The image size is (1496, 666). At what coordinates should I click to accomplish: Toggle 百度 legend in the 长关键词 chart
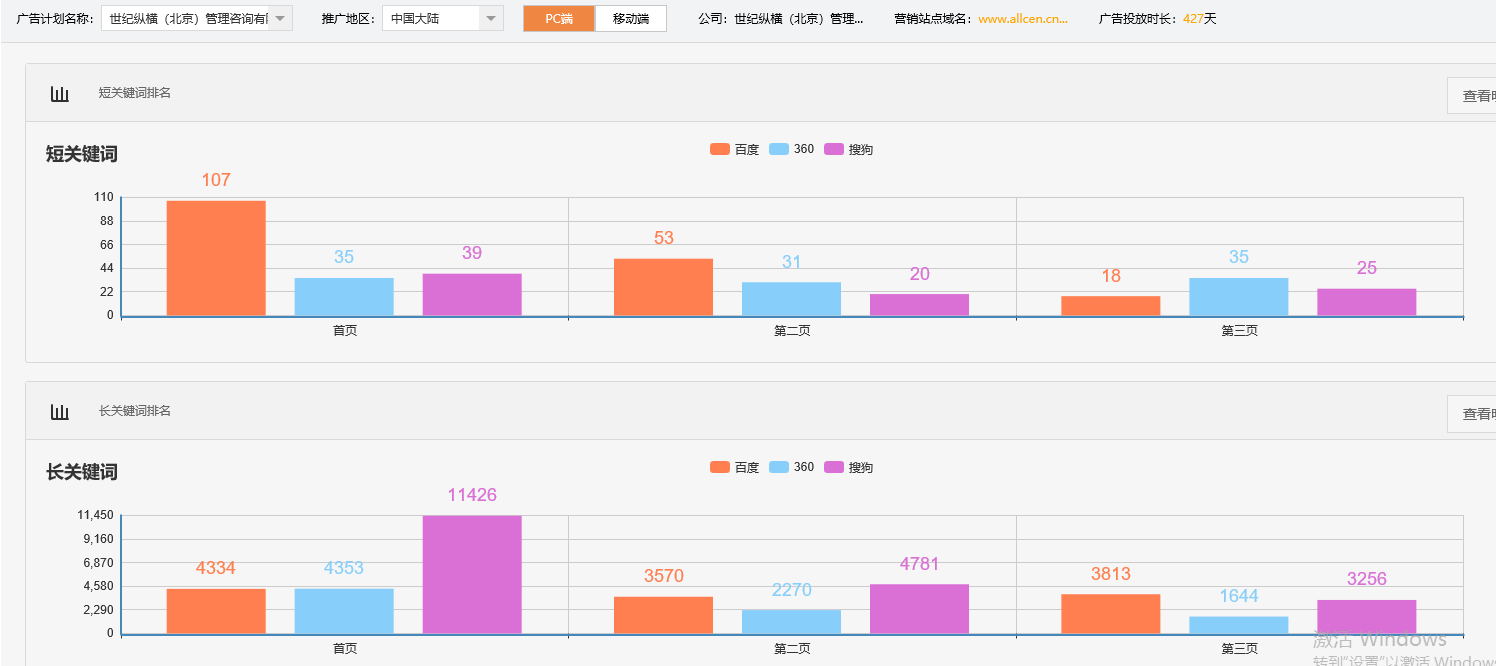point(734,468)
